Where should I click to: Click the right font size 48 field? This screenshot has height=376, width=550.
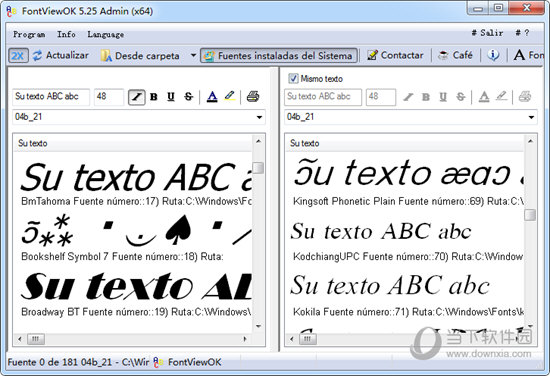pos(381,97)
